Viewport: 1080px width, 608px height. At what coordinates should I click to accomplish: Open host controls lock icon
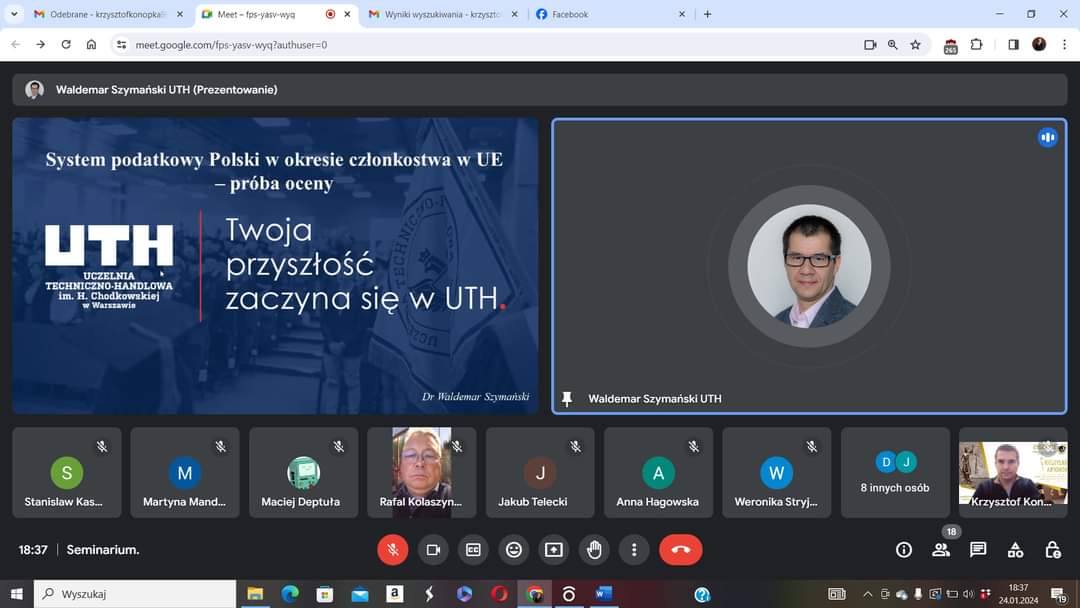pos(1052,549)
